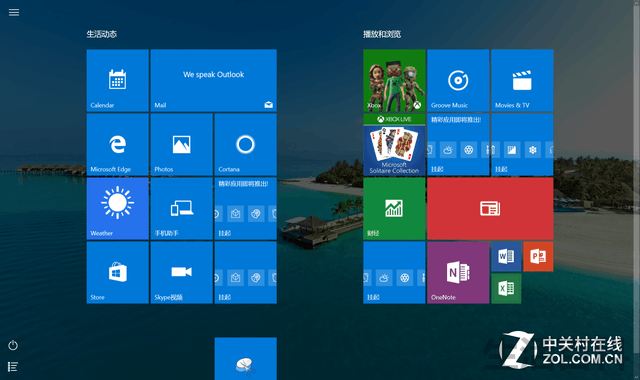
Task: Show the All apps list
Action: [13, 367]
